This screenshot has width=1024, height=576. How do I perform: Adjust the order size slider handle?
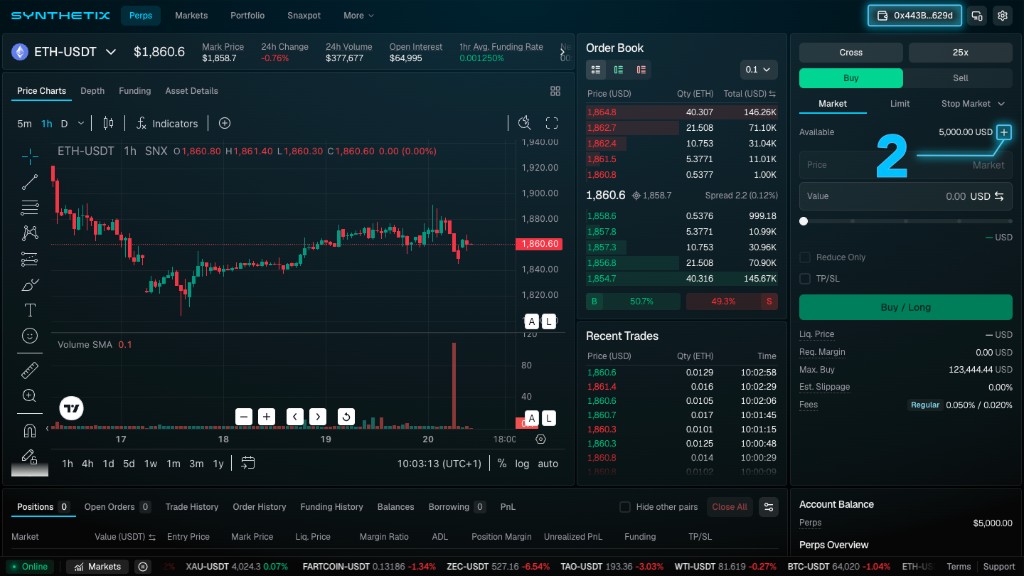coord(804,221)
